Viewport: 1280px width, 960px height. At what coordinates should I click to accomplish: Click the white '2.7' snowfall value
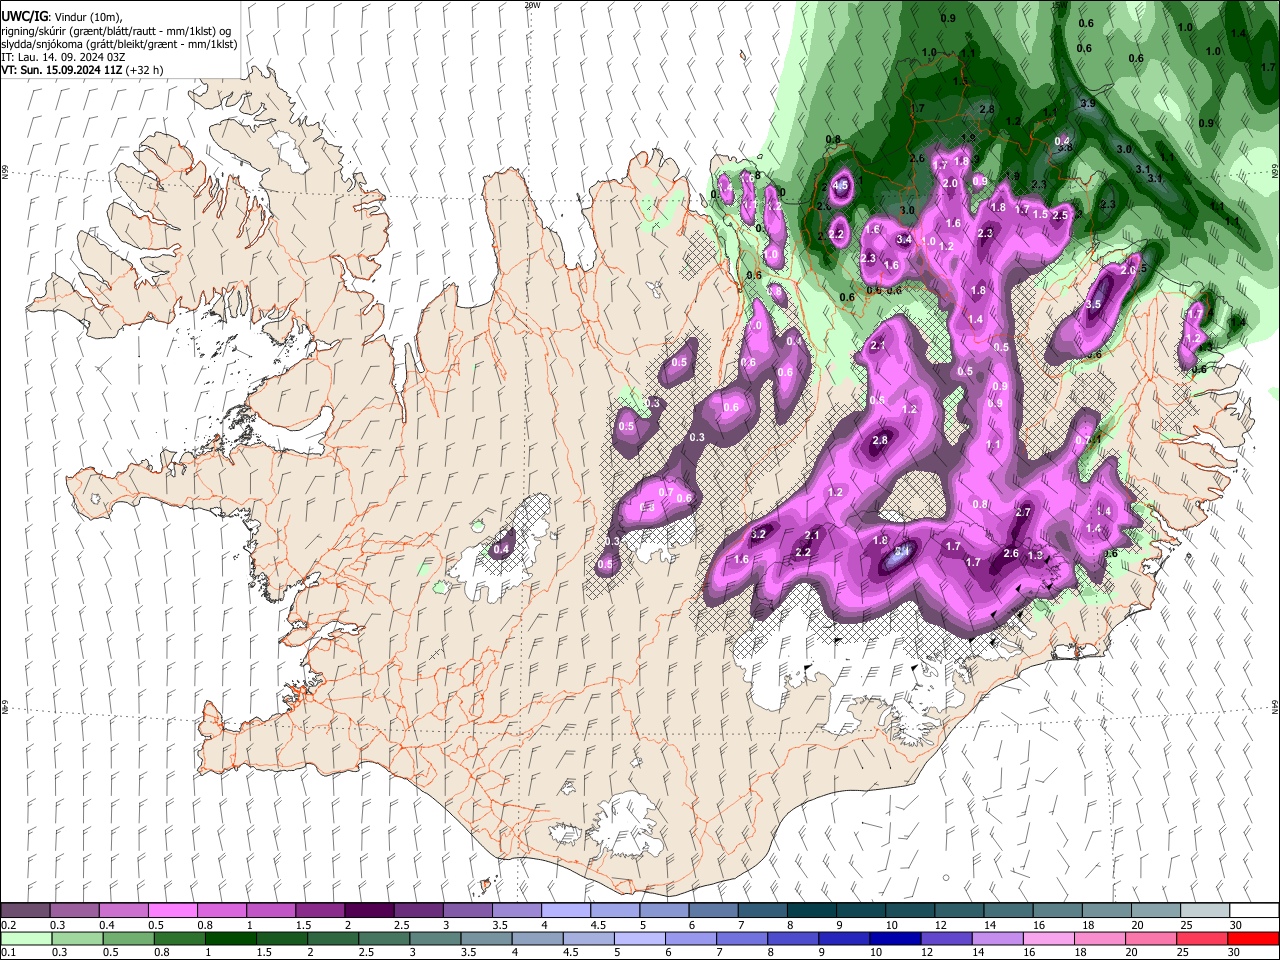(x=1022, y=512)
